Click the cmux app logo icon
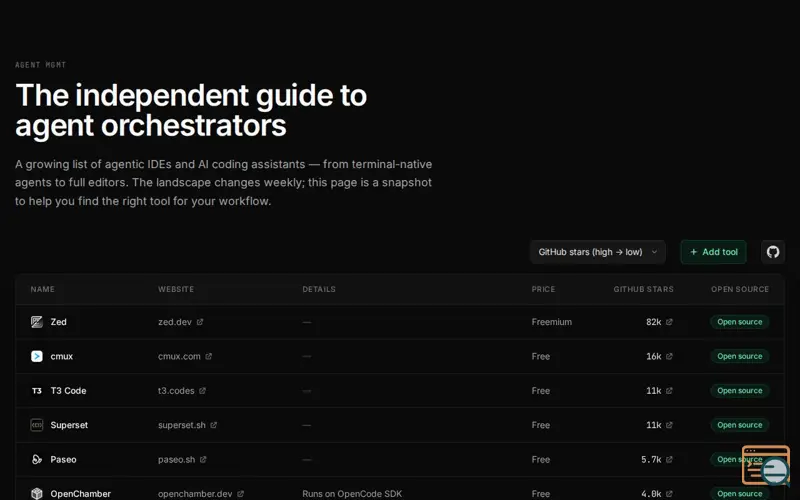 pyautogui.click(x=37, y=356)
